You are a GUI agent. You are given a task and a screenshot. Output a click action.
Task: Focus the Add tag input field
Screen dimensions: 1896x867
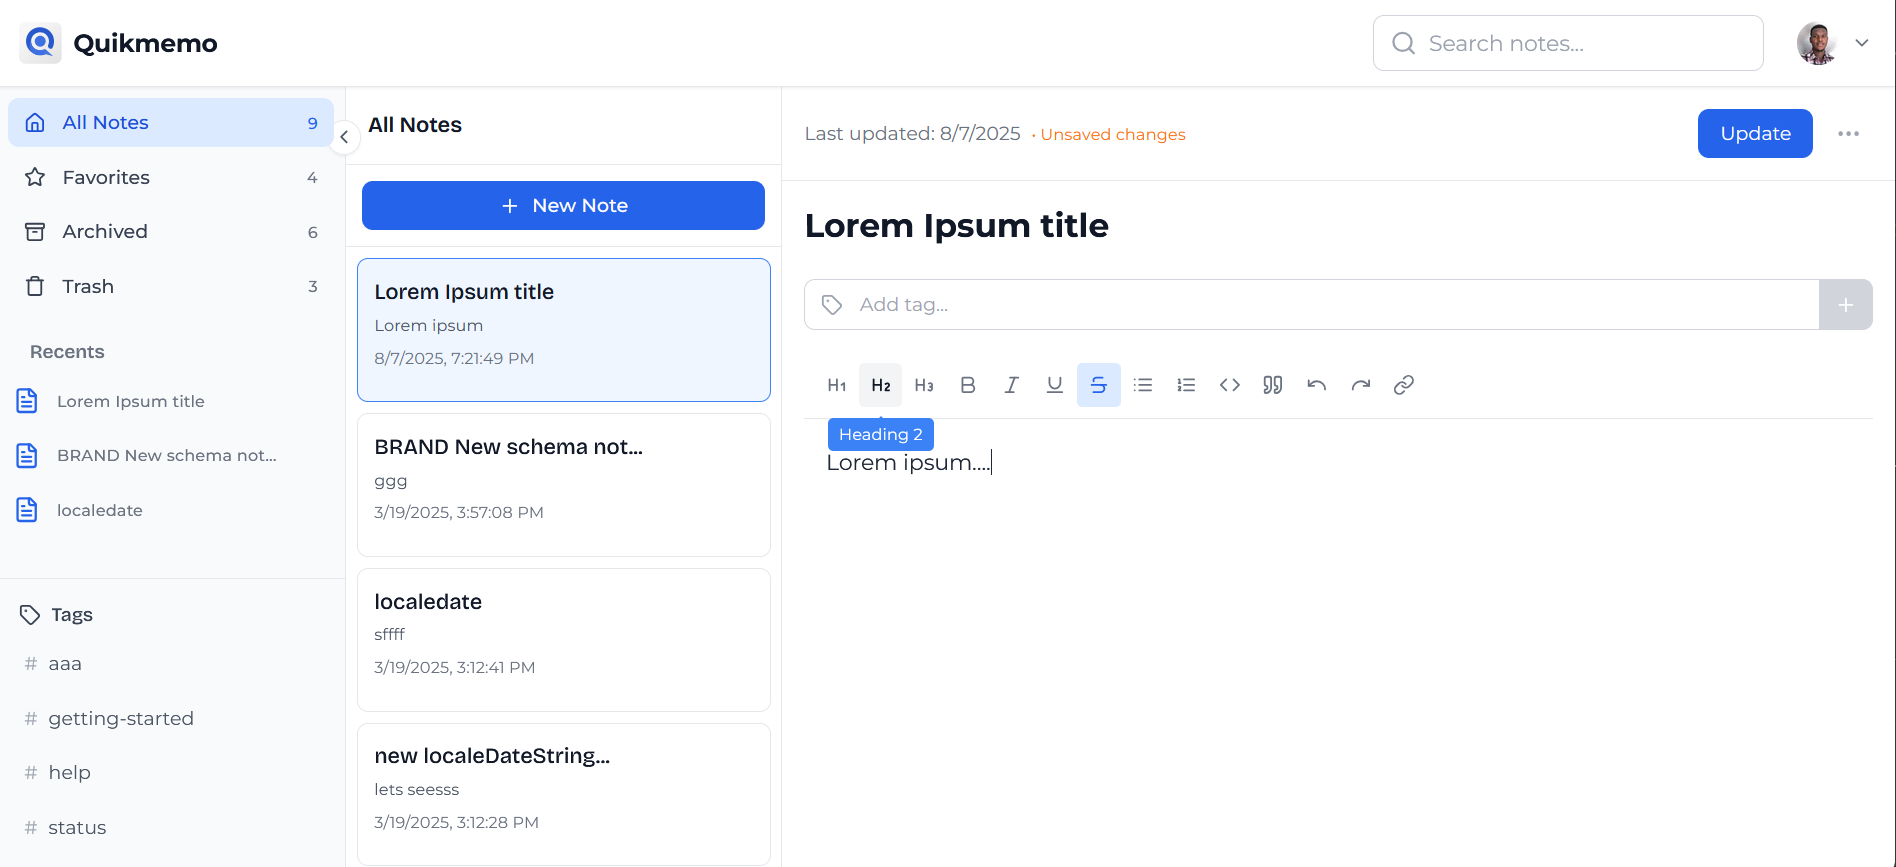1311,305
